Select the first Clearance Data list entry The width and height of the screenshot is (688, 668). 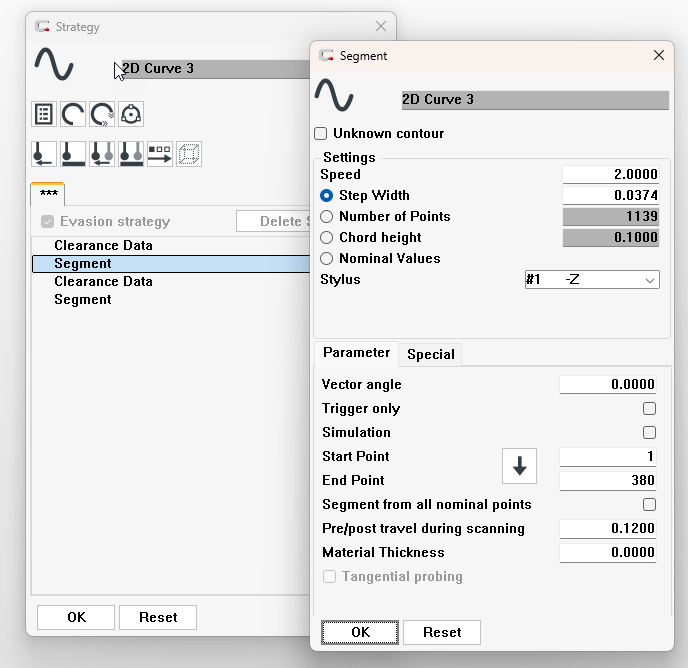(171, 245)
